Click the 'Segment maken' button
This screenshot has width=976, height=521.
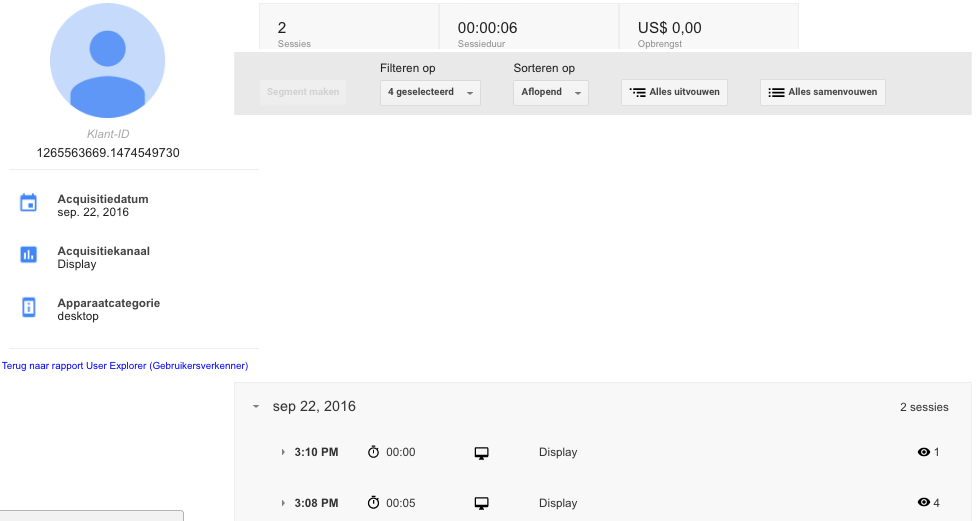click(303, 92)
